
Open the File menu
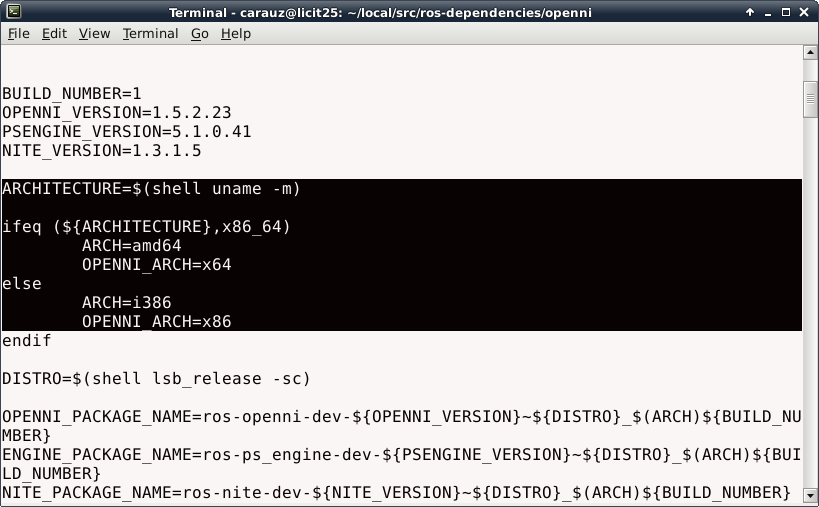[19, 33]
